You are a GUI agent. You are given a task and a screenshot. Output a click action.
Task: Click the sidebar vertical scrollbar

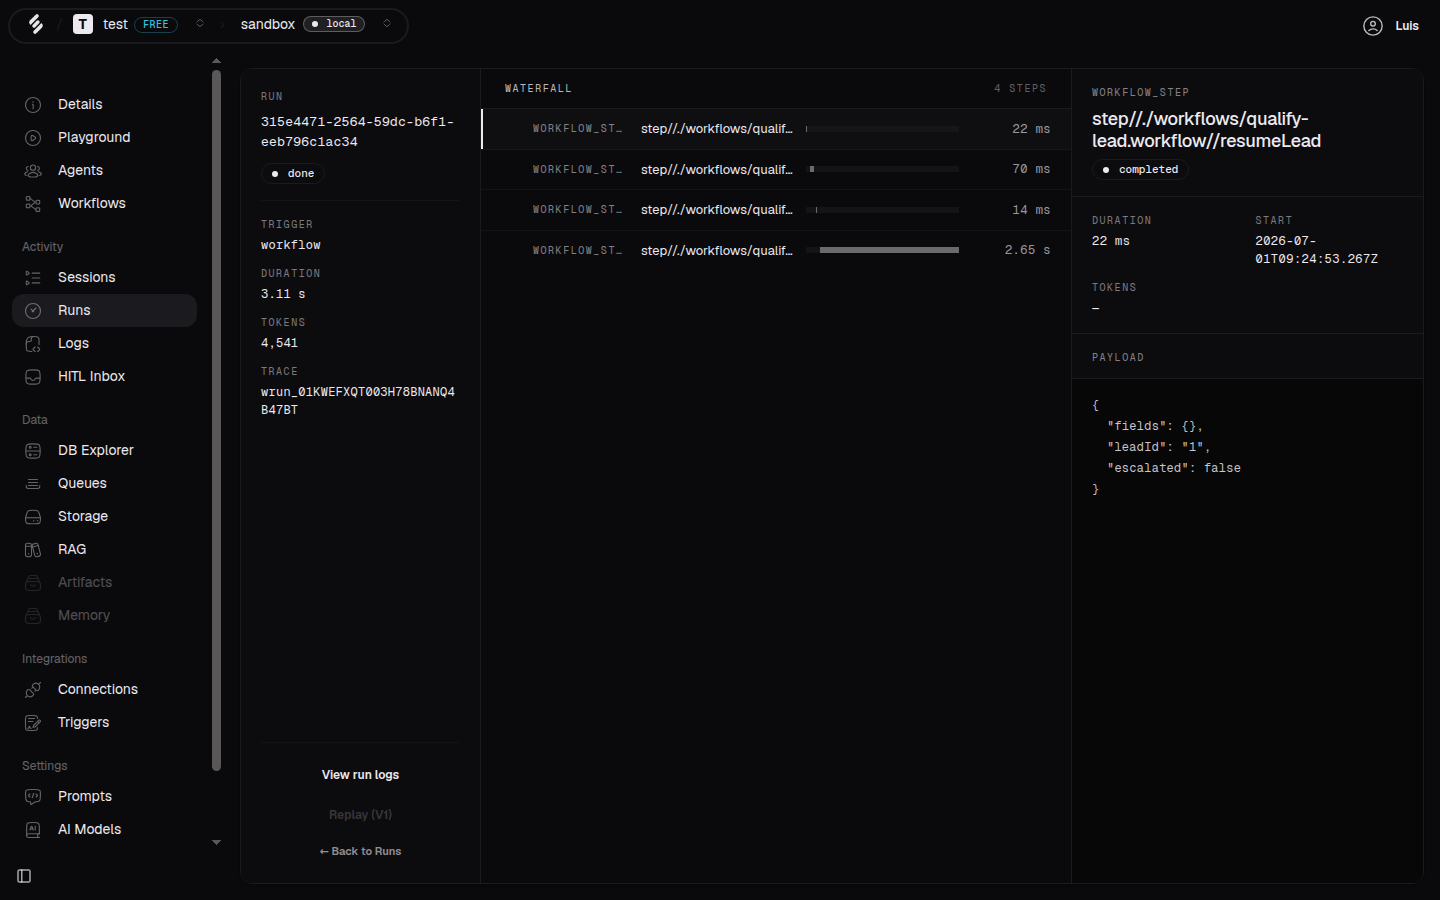click(216, 420)
